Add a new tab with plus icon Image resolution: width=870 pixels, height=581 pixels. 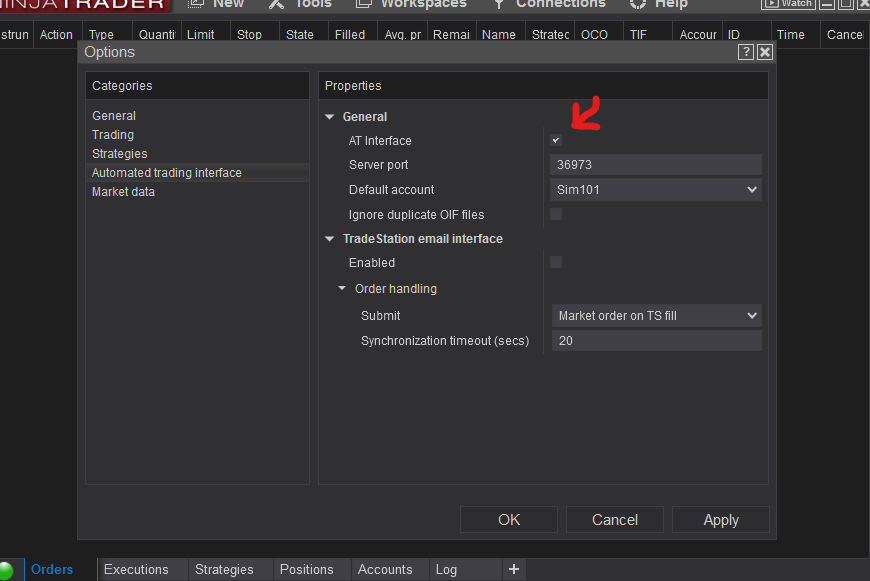(x=514, y=569)
